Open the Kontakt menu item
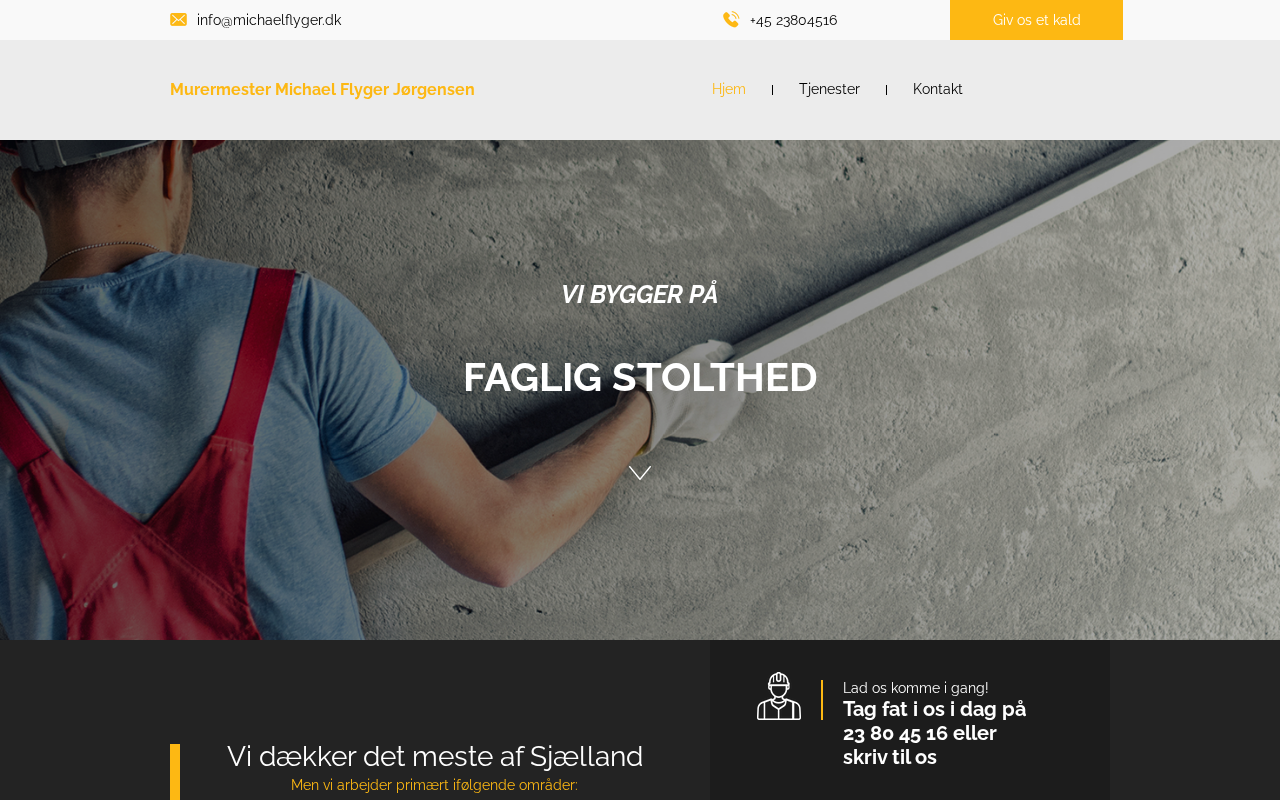This screenshot has height=800, width=1280. click(938, 89)
